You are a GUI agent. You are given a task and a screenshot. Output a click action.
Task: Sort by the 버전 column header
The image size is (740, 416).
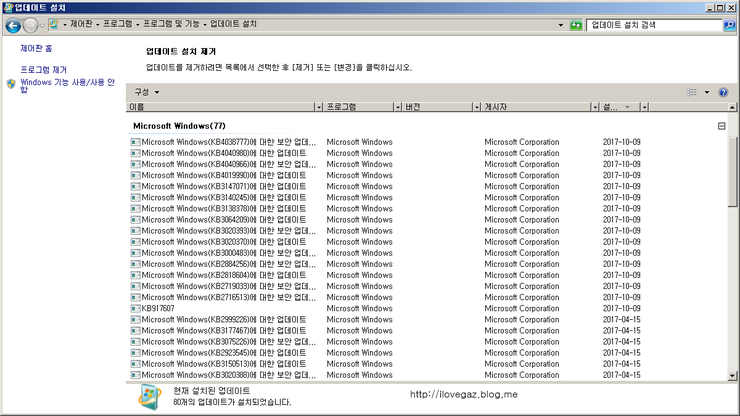coord(437,107)
